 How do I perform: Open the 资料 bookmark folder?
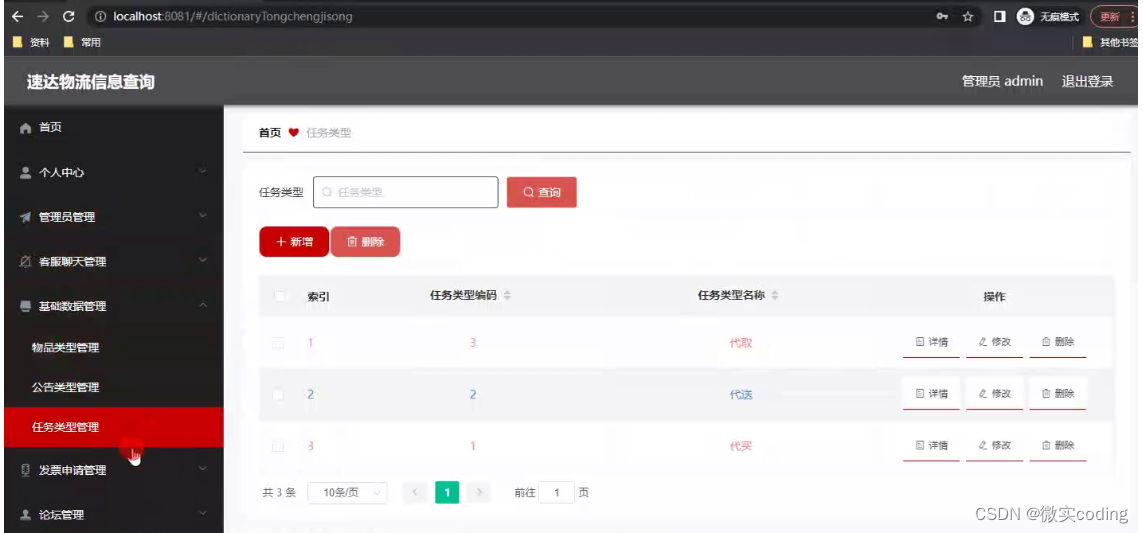(31, 42)
